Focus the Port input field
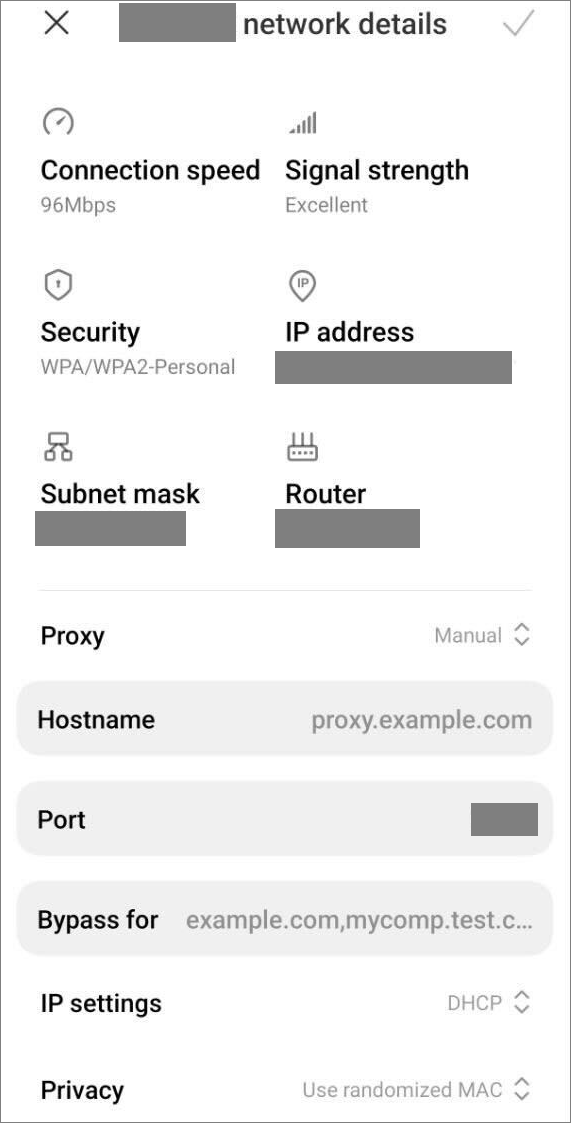This screenshot has height=1123, width=571. tap(284, 819)
